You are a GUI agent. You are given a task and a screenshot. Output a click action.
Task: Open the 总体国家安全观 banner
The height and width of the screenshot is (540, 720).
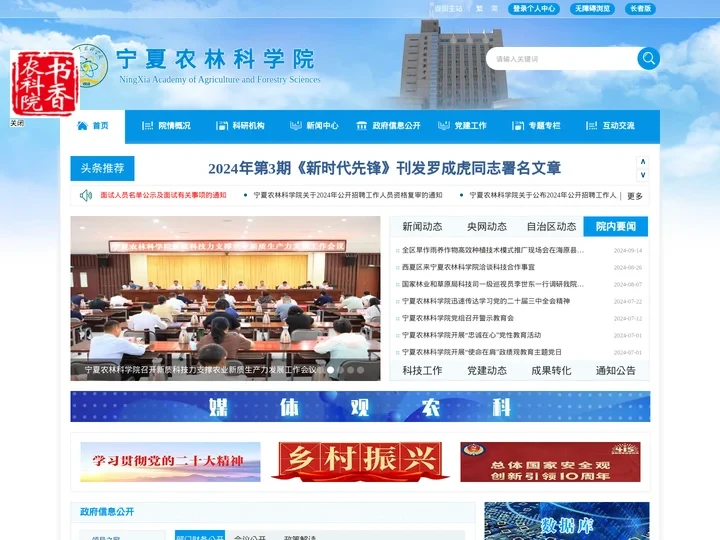coord(550,462)
